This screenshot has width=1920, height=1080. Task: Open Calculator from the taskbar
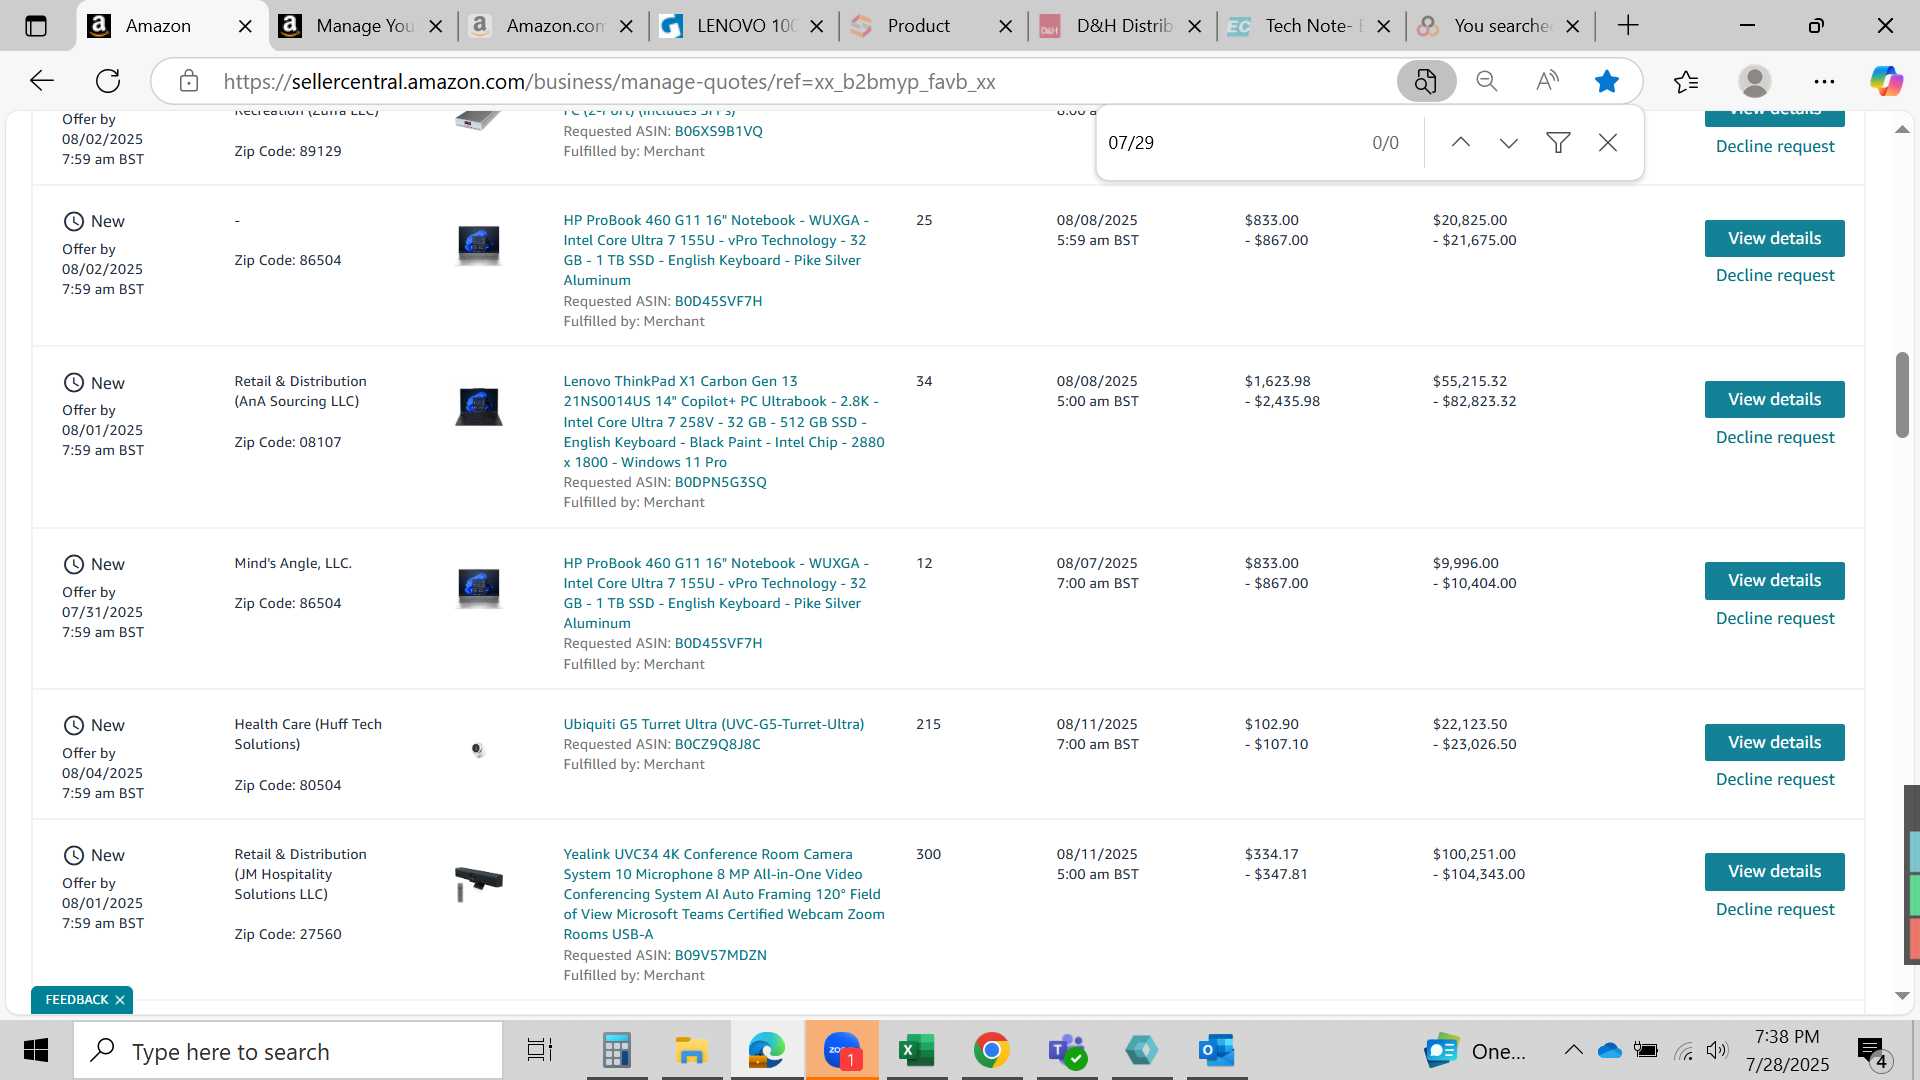click(x=616, y=1050)
